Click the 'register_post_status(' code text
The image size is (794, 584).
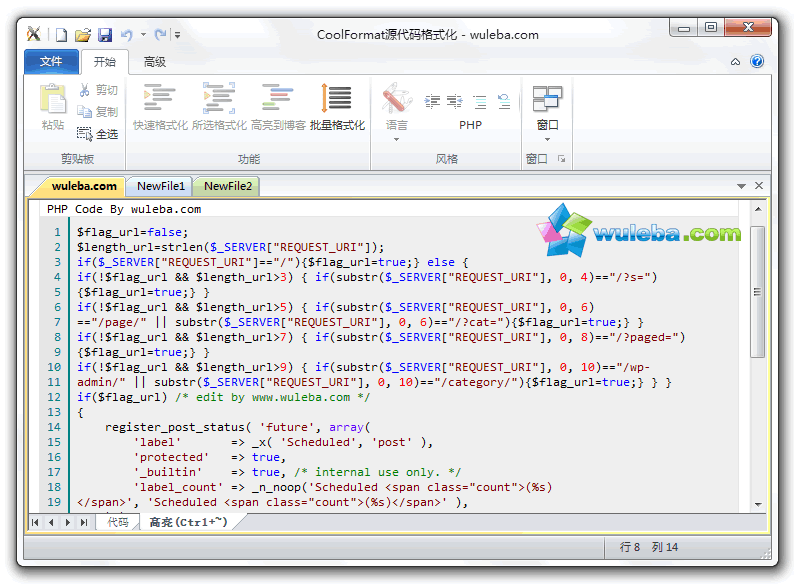[178, 427]
